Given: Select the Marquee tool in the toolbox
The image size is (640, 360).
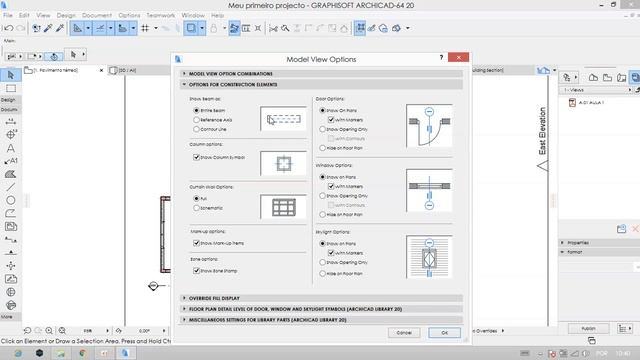Looking at the screenshot, I should (11, 88).
